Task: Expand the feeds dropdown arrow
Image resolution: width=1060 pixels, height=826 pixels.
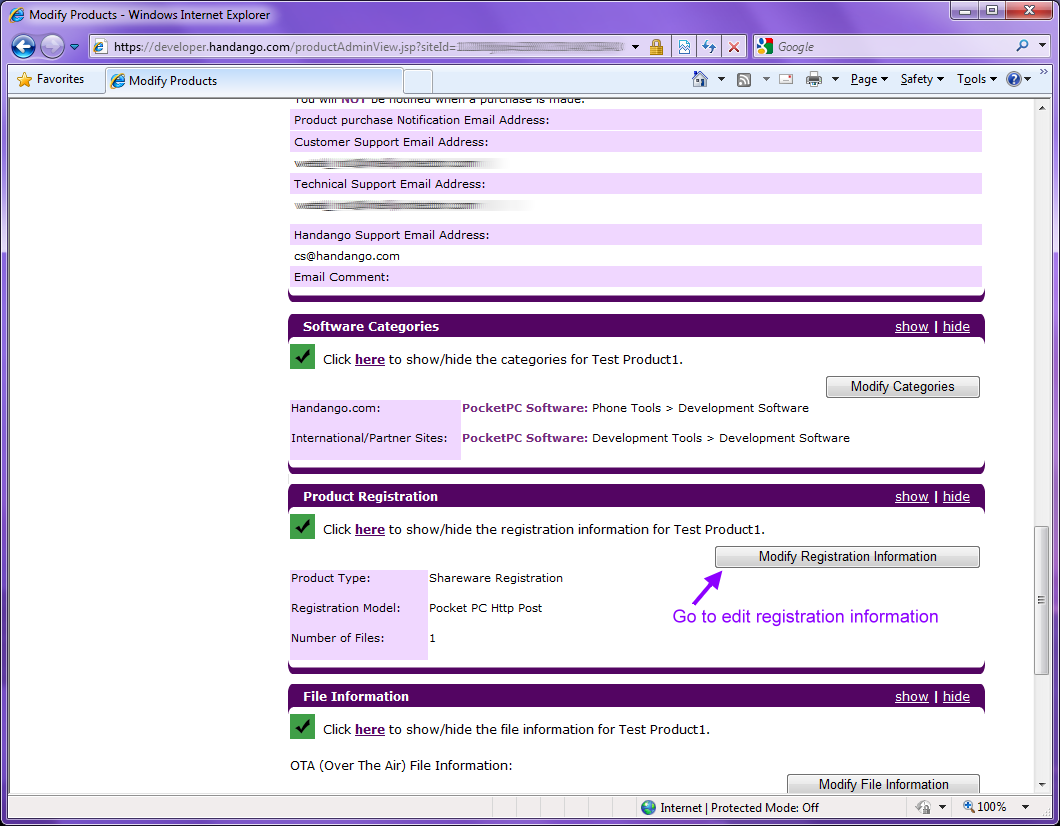Action: pos(766,79)
